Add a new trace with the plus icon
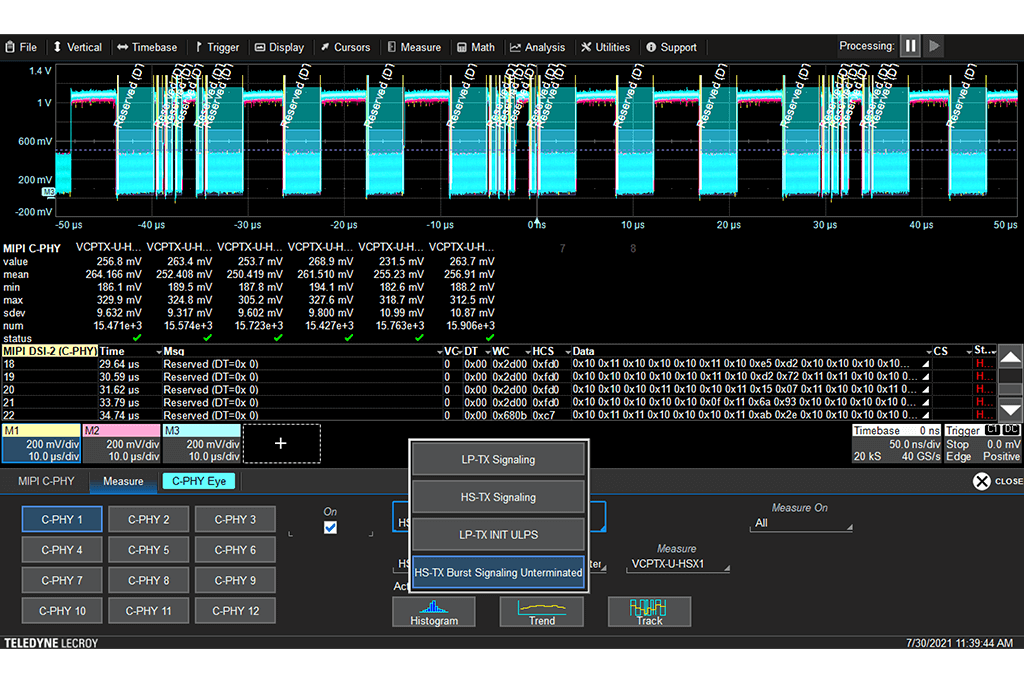The image size is (1024, 683). coord(281,444)
